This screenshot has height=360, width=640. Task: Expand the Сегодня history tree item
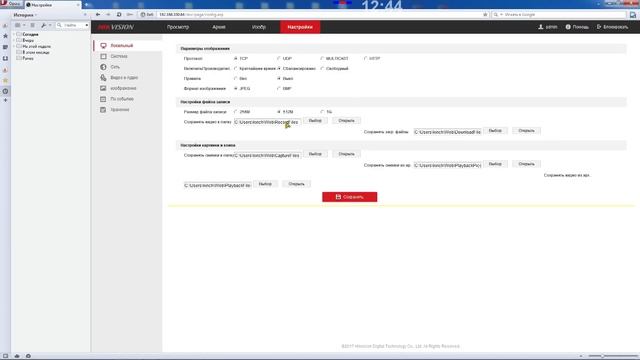[14, 34]
